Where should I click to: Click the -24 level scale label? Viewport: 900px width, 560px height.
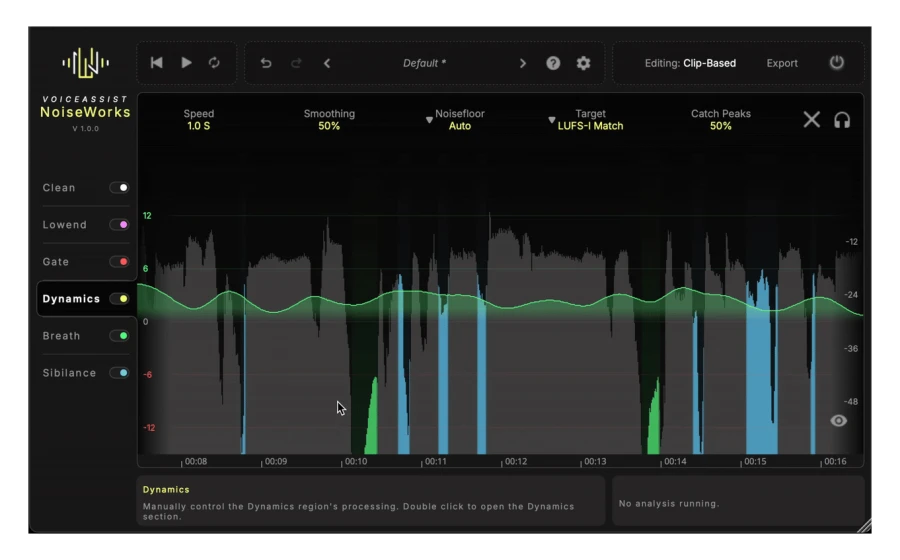coord(851,295)
